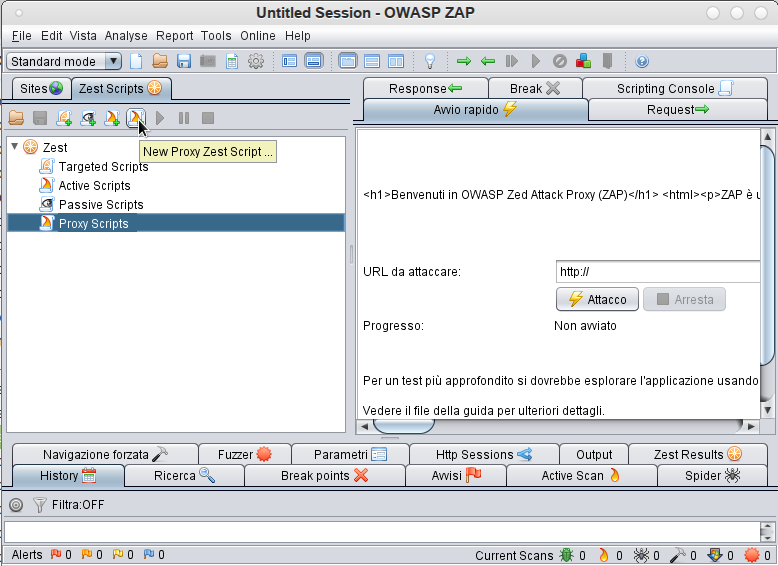Image resolution: width=778 pixels, height=566 pixels.
Task: Click the light bulb tips icon
Action: click(x=430, y=62)
